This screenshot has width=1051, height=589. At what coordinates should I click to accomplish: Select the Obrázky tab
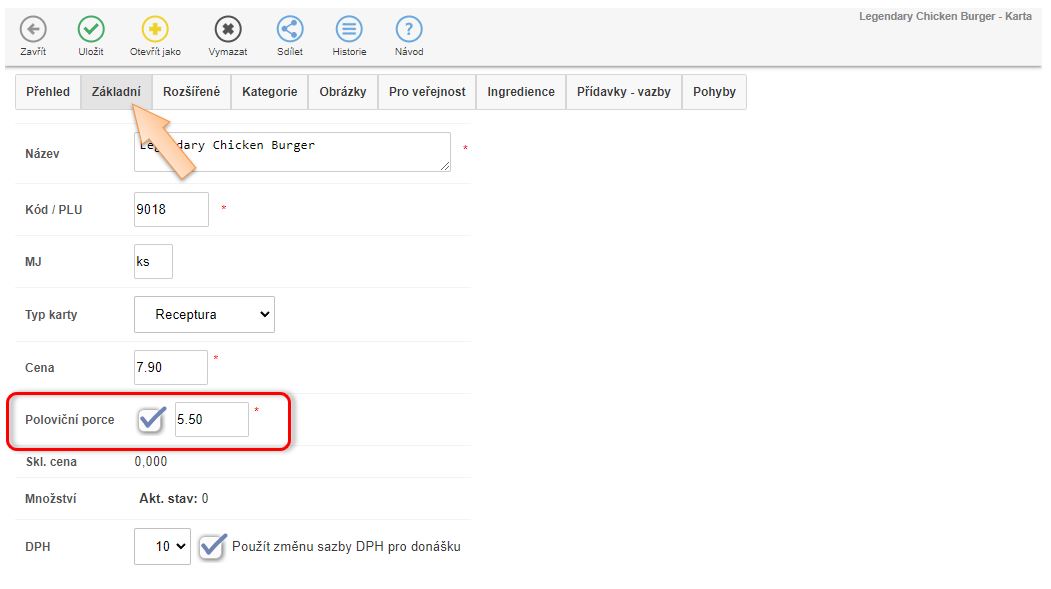[x=343, y=92]
